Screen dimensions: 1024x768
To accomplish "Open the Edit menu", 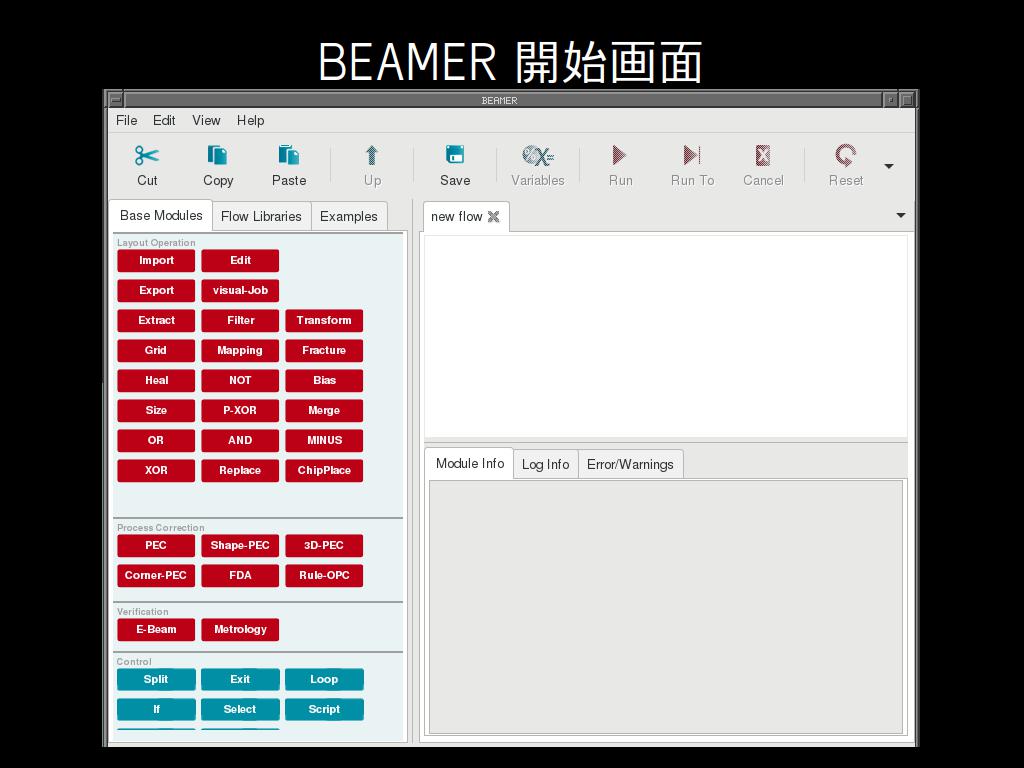I will (164, 120).
